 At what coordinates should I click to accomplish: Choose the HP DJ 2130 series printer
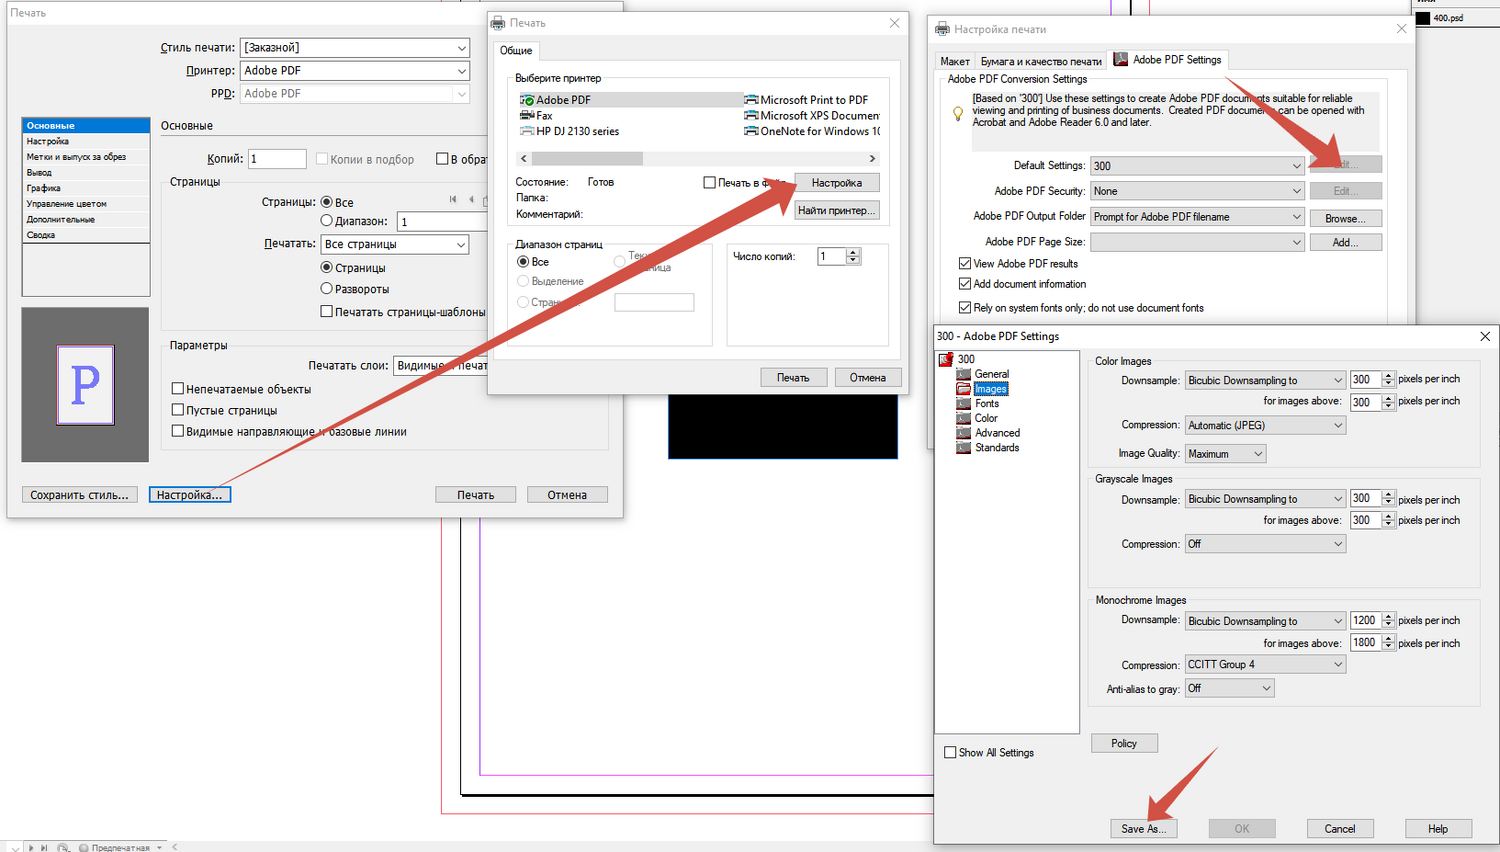pyautogui.click(x=570, y=131)
